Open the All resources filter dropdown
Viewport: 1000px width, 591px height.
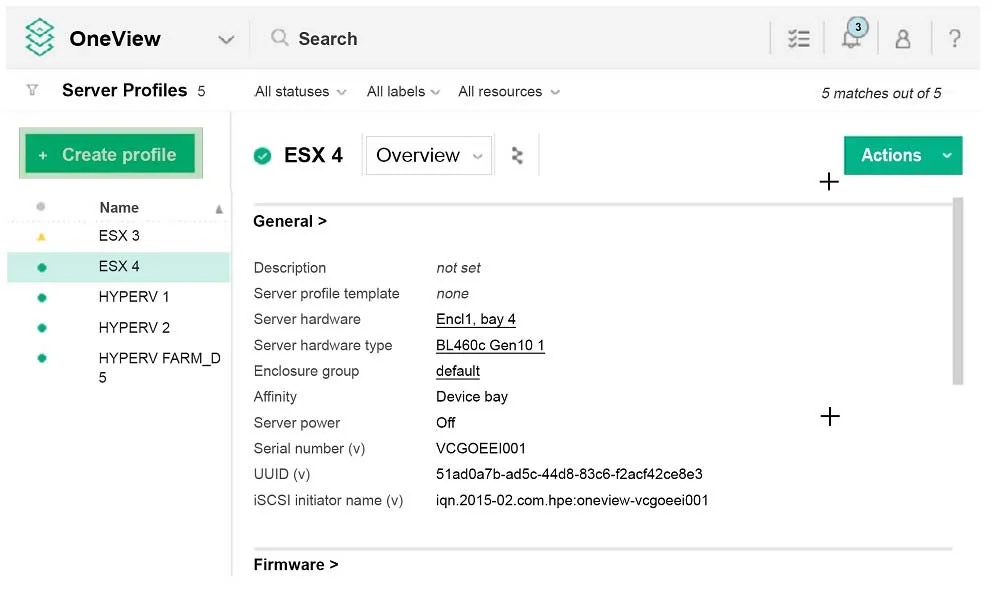pyautogui.click(x=508, y=92)
